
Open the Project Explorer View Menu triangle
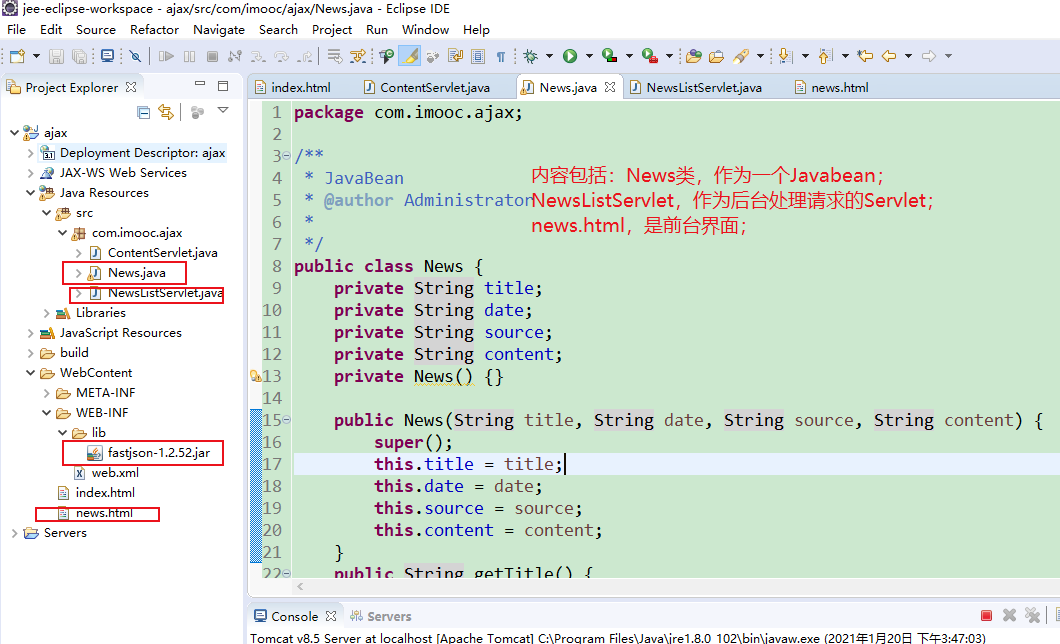point(223,110)
